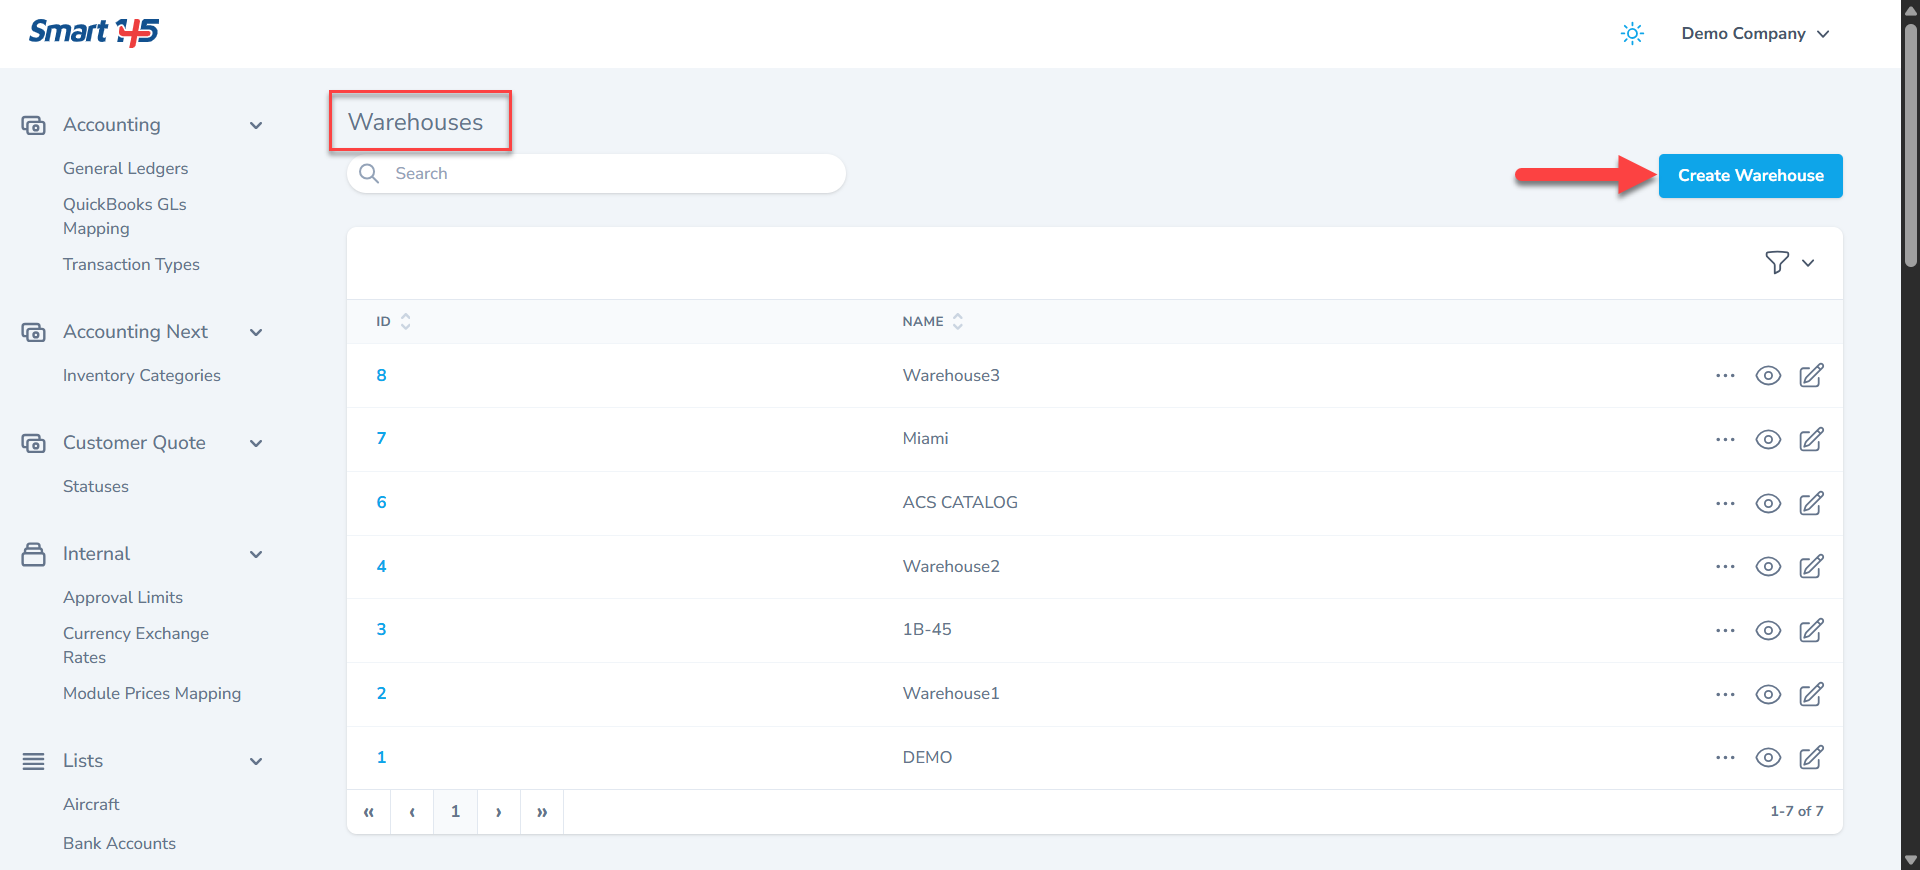Toggle the light/dark theme sun icon
1920x870 pixels.
(1632, 34)
